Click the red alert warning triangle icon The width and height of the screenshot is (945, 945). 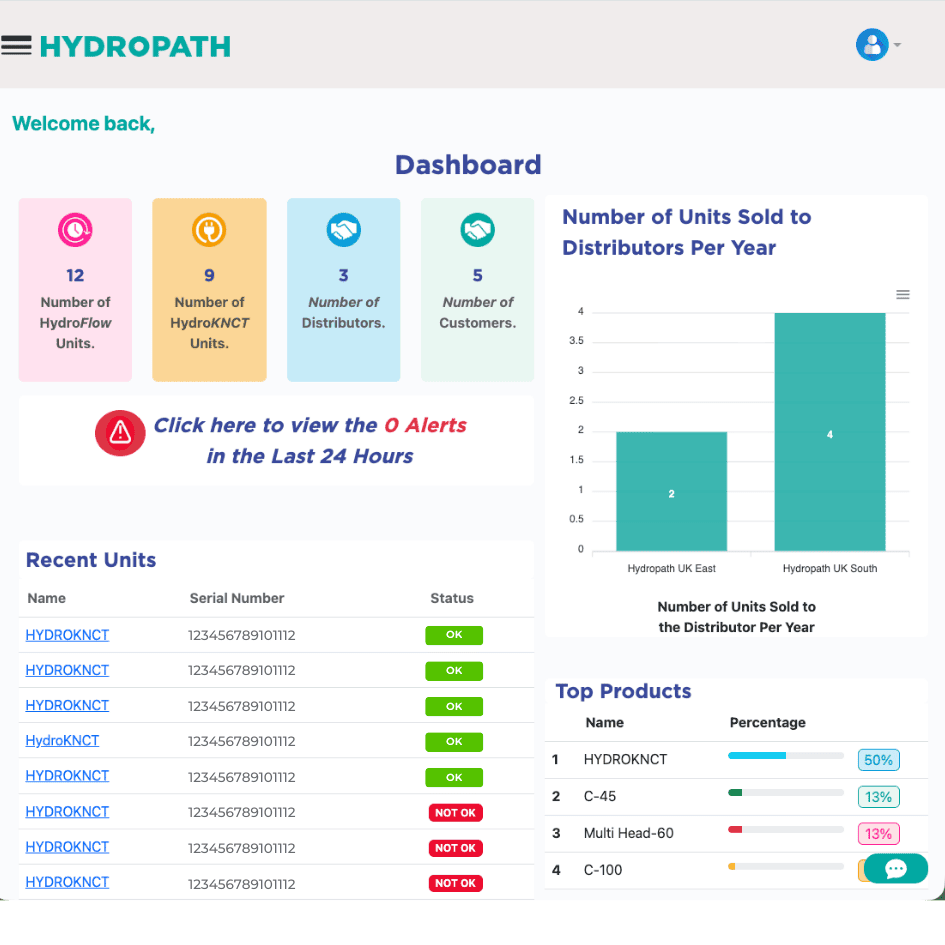[x=120, y=432]
